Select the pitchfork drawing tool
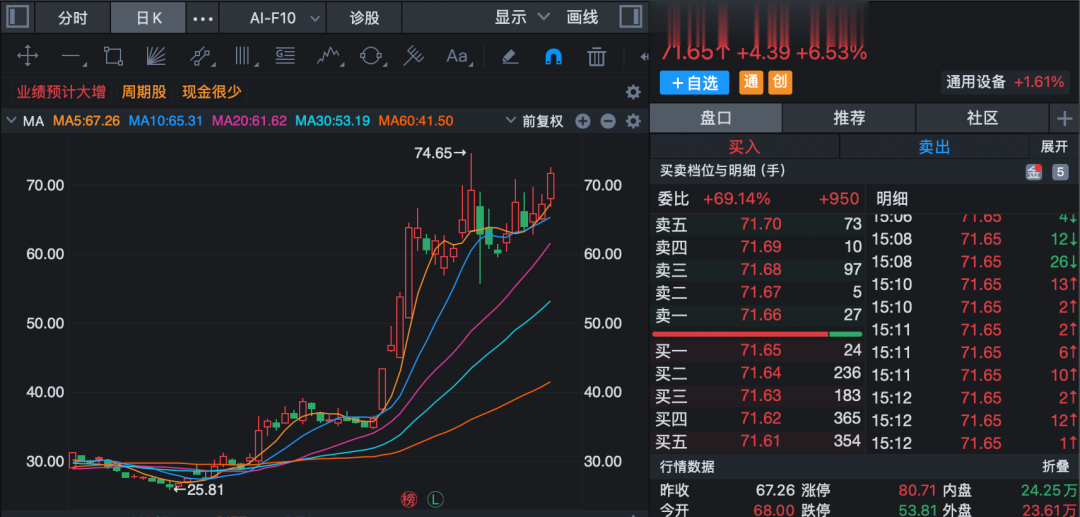The width and height of the screenshot is (1080, 517). click(x=413, y=56)
